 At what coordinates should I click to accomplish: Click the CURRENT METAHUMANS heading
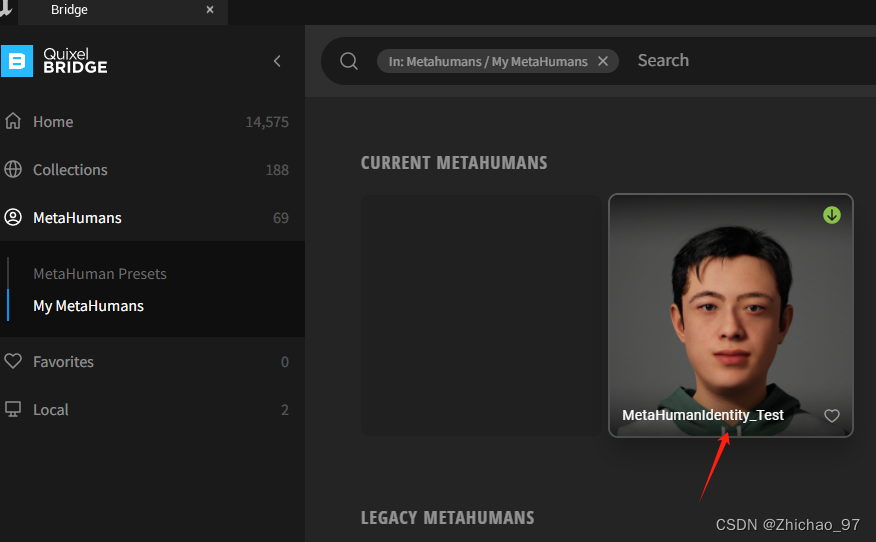click(x=454, y=163)
